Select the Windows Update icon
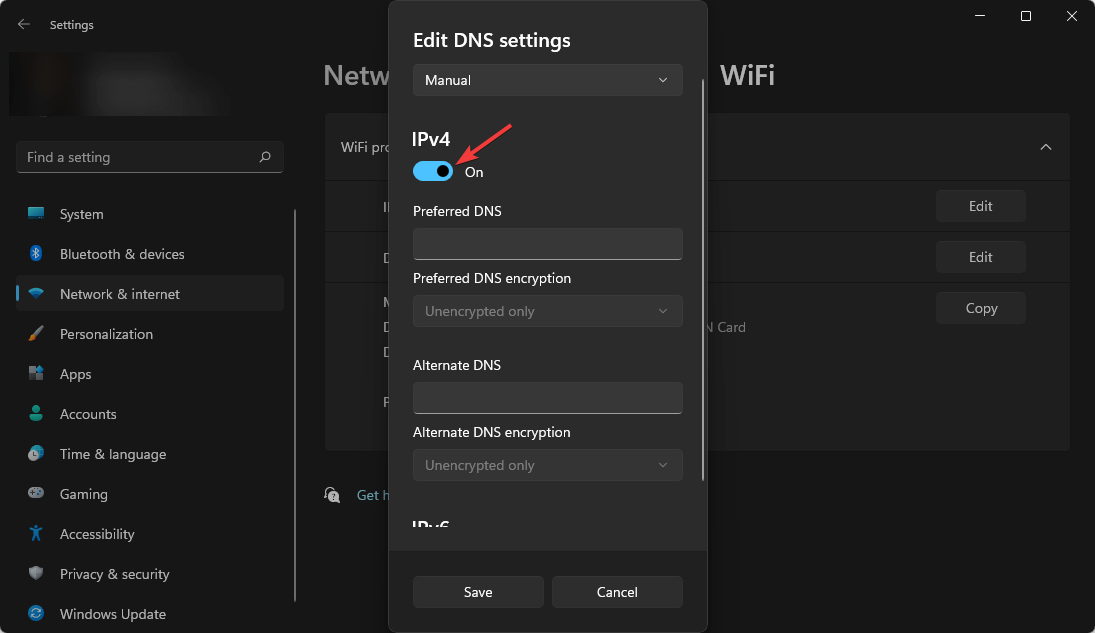The image size is (1095, 633). (x=36, y=613)
